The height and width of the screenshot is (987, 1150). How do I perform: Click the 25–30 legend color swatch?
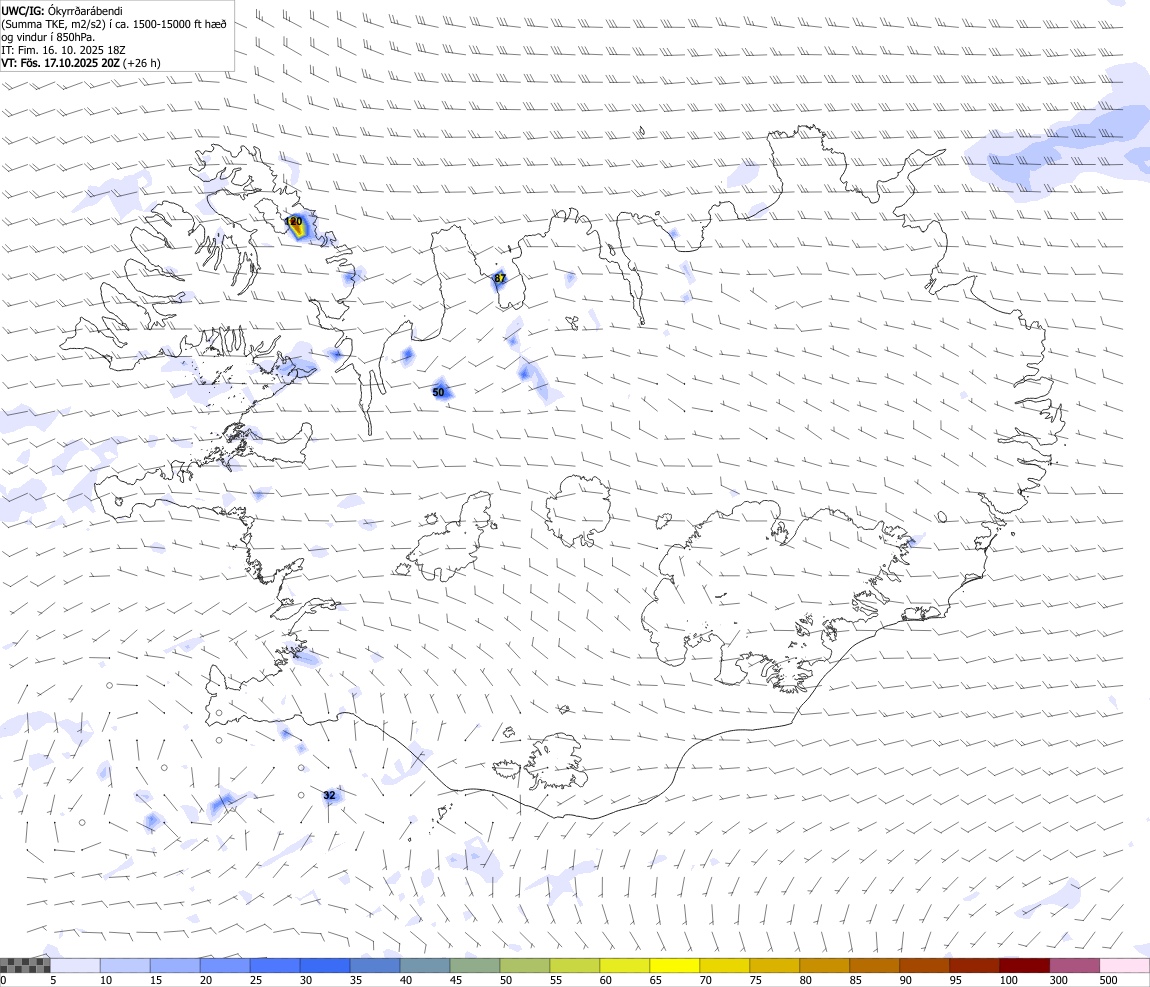[x=275, y=965]
